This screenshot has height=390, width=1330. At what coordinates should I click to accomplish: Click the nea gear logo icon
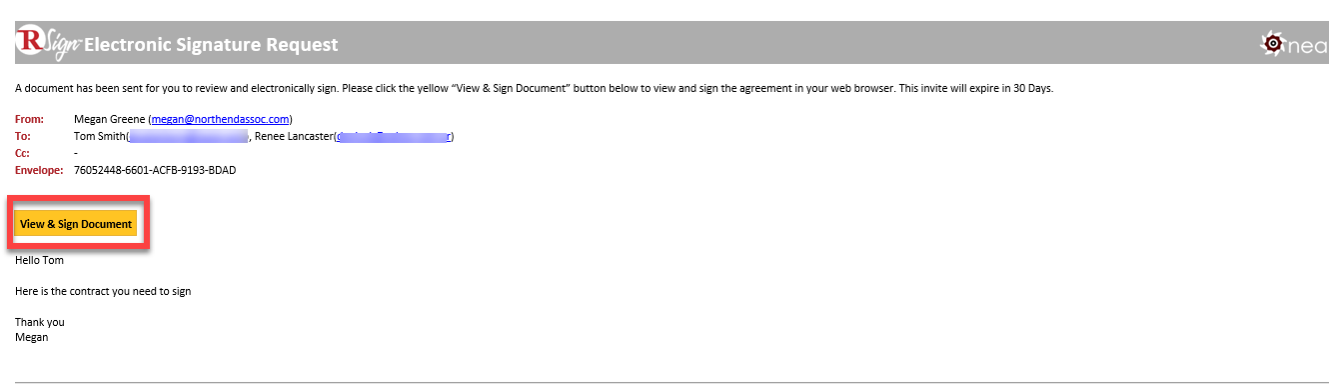coord(1273,43)
